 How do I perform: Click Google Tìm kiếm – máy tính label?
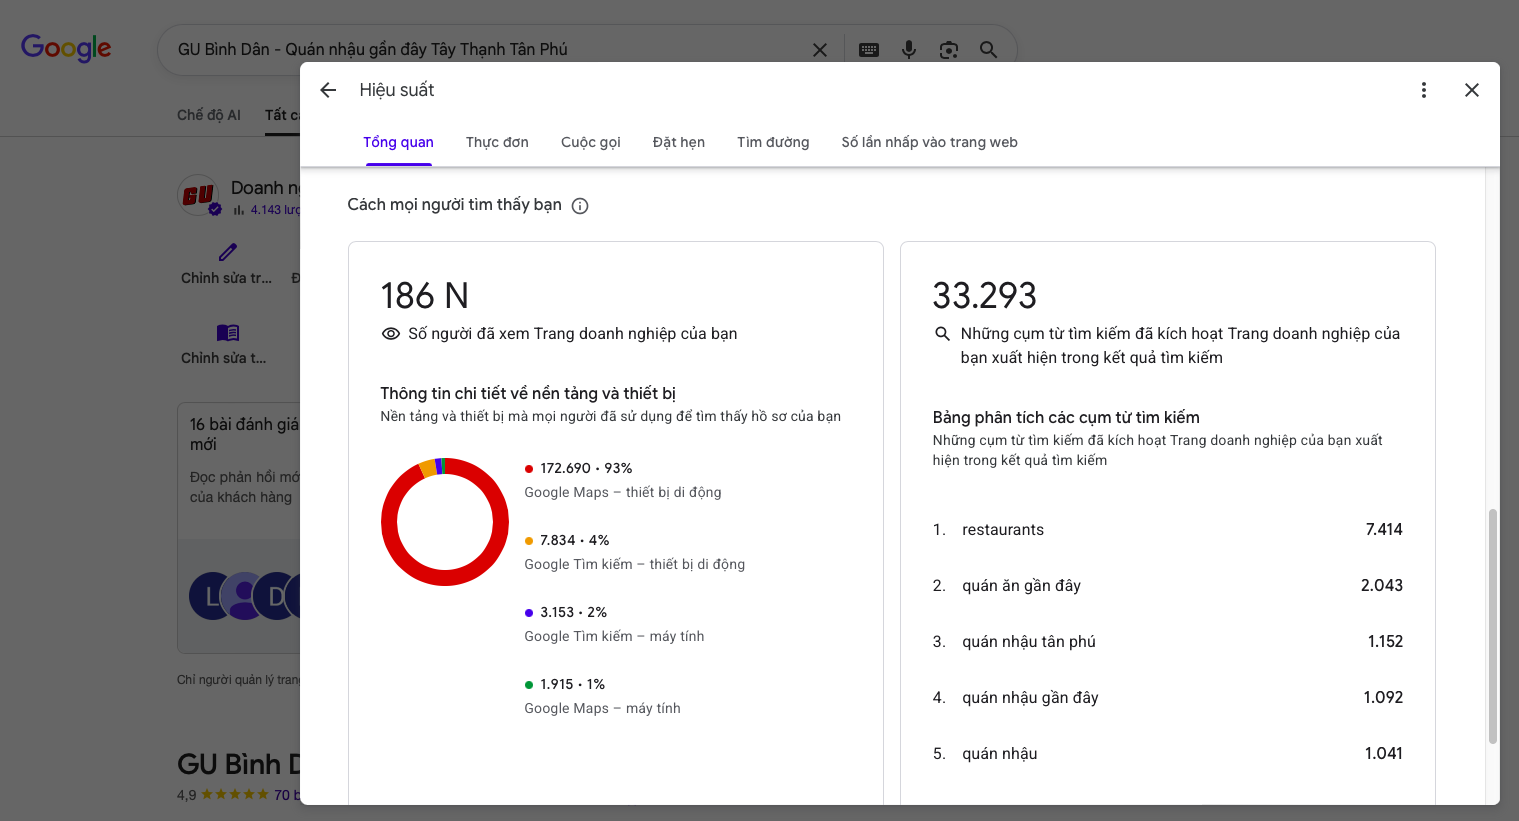614,636
